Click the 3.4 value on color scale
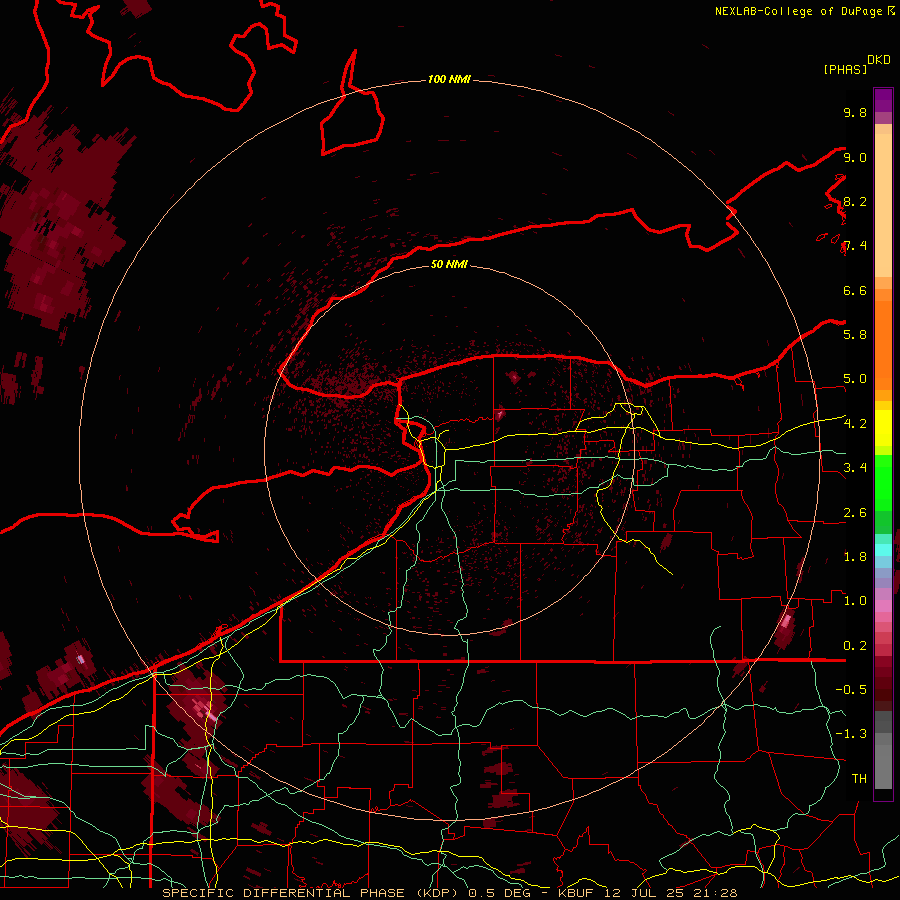The width and height of the screenshot is (900, 900). pyautogui.click(x=855, y=467)
